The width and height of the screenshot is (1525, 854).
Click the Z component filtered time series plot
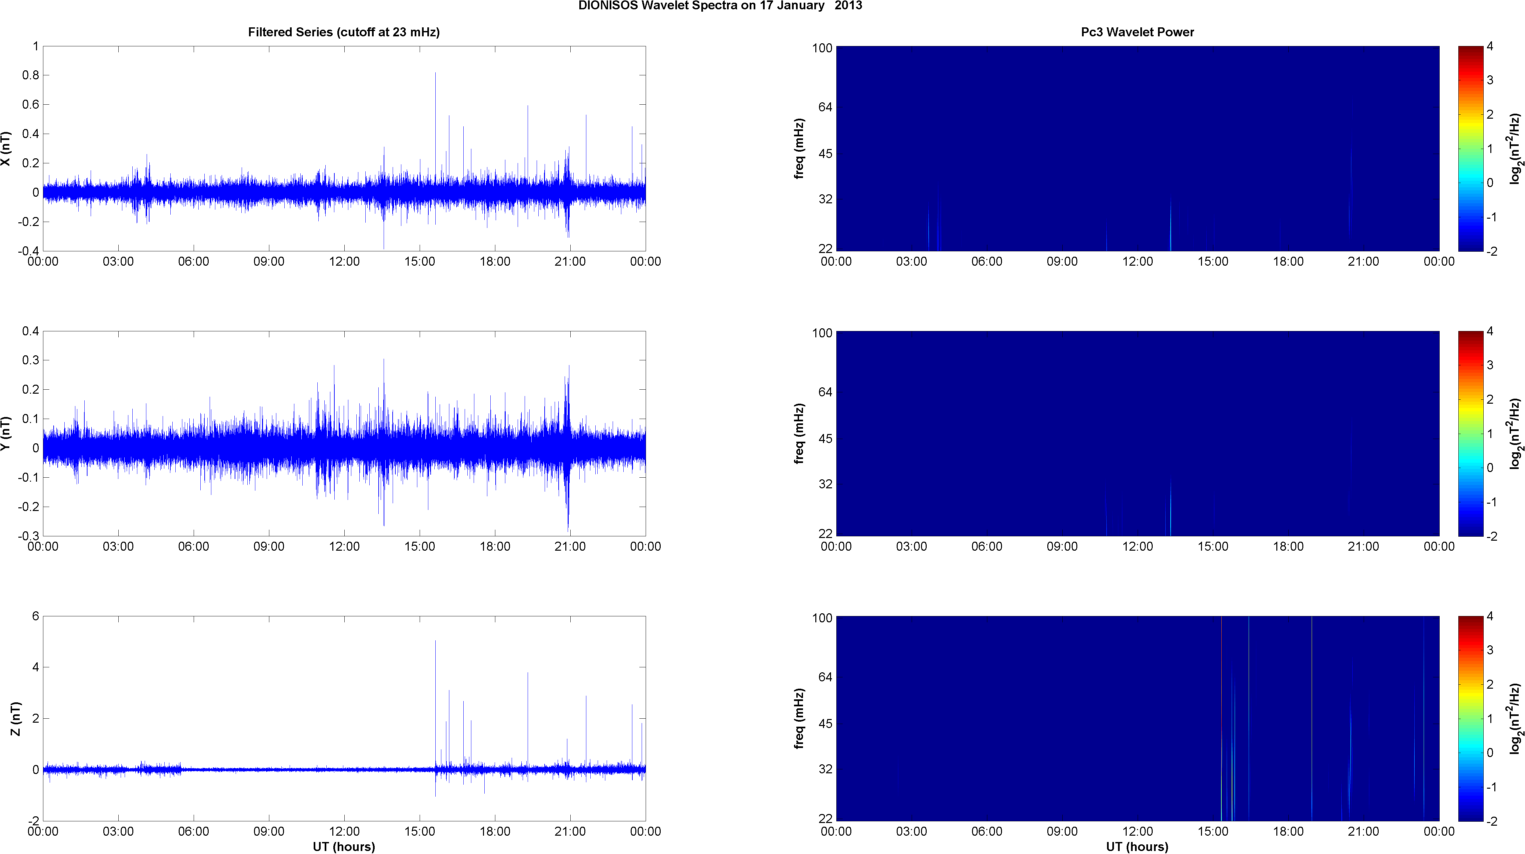(344, 718)
